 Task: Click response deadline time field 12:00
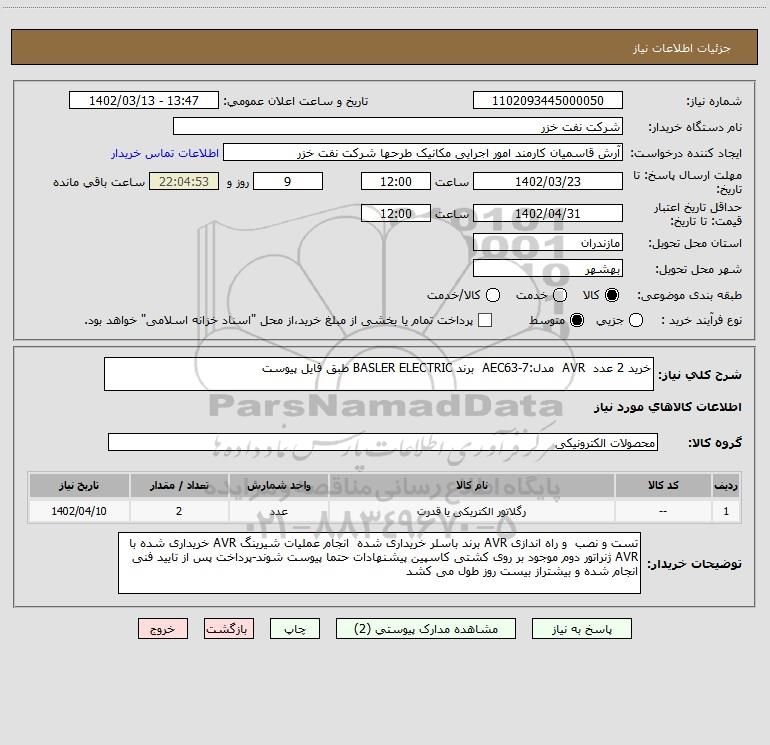396,181
